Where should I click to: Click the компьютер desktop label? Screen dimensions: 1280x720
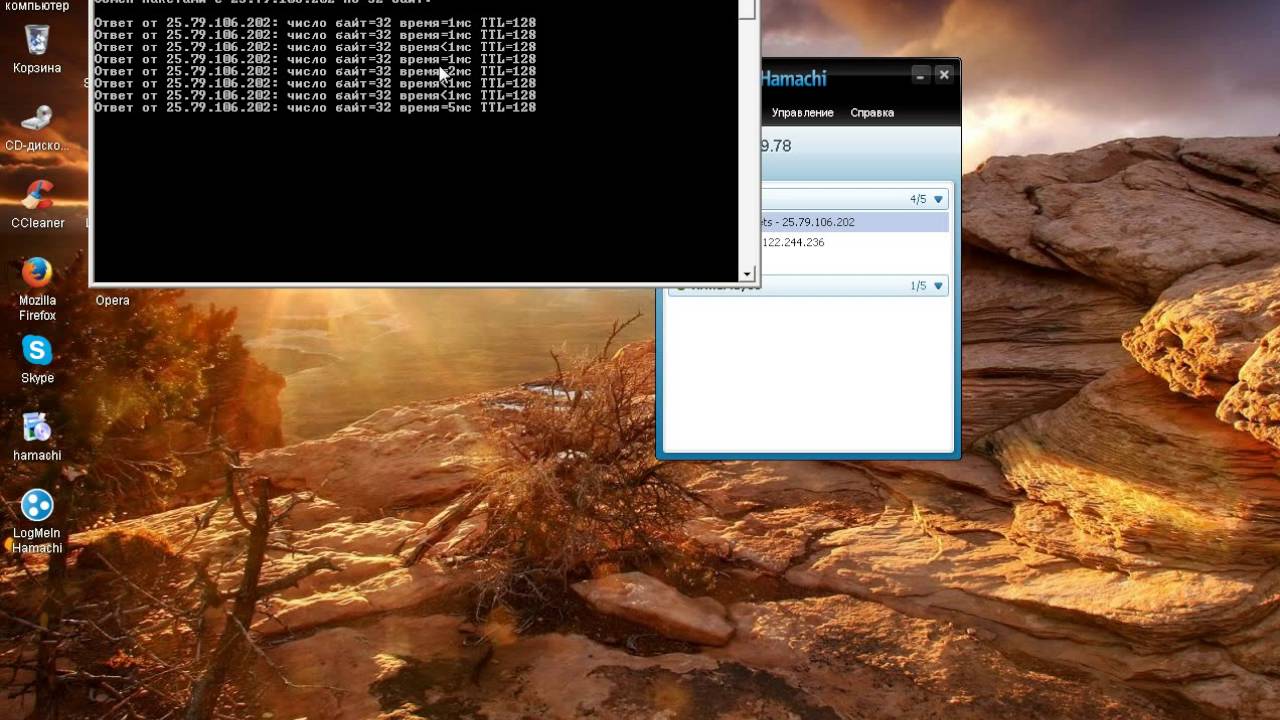37,6
